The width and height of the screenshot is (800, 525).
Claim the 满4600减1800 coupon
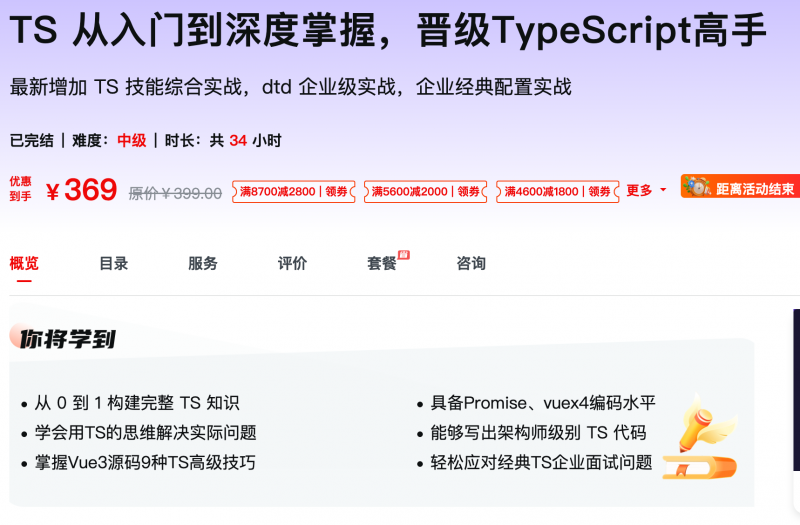point(558,191)
